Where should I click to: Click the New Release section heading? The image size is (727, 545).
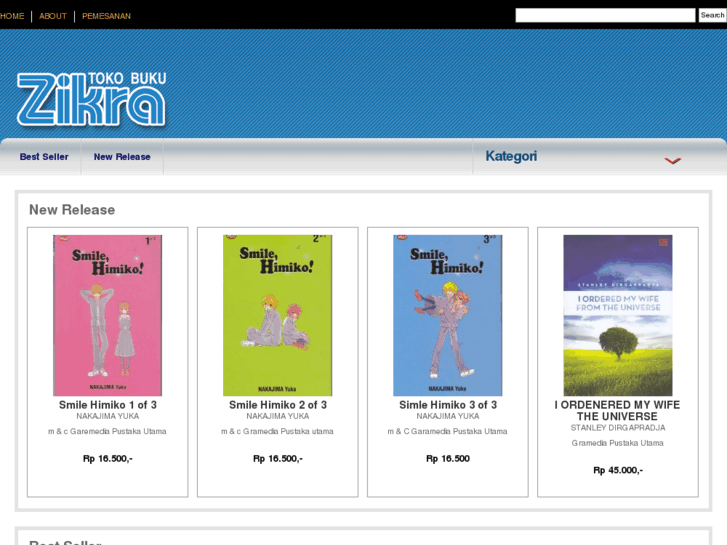tap(72, 210)
